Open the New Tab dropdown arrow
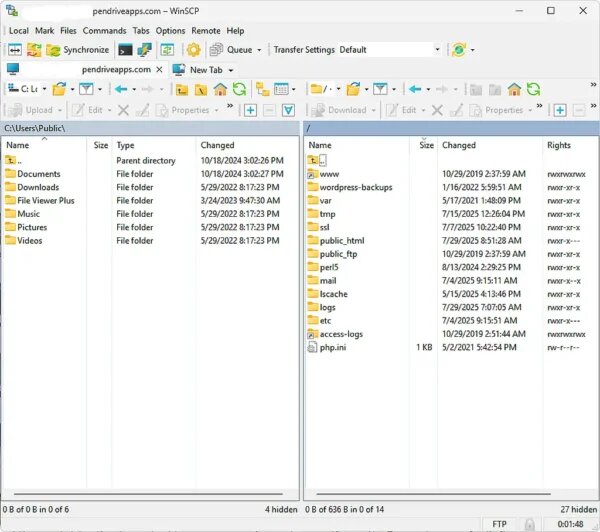Viewport: 600px width, 532px height. tap(231, 70)
